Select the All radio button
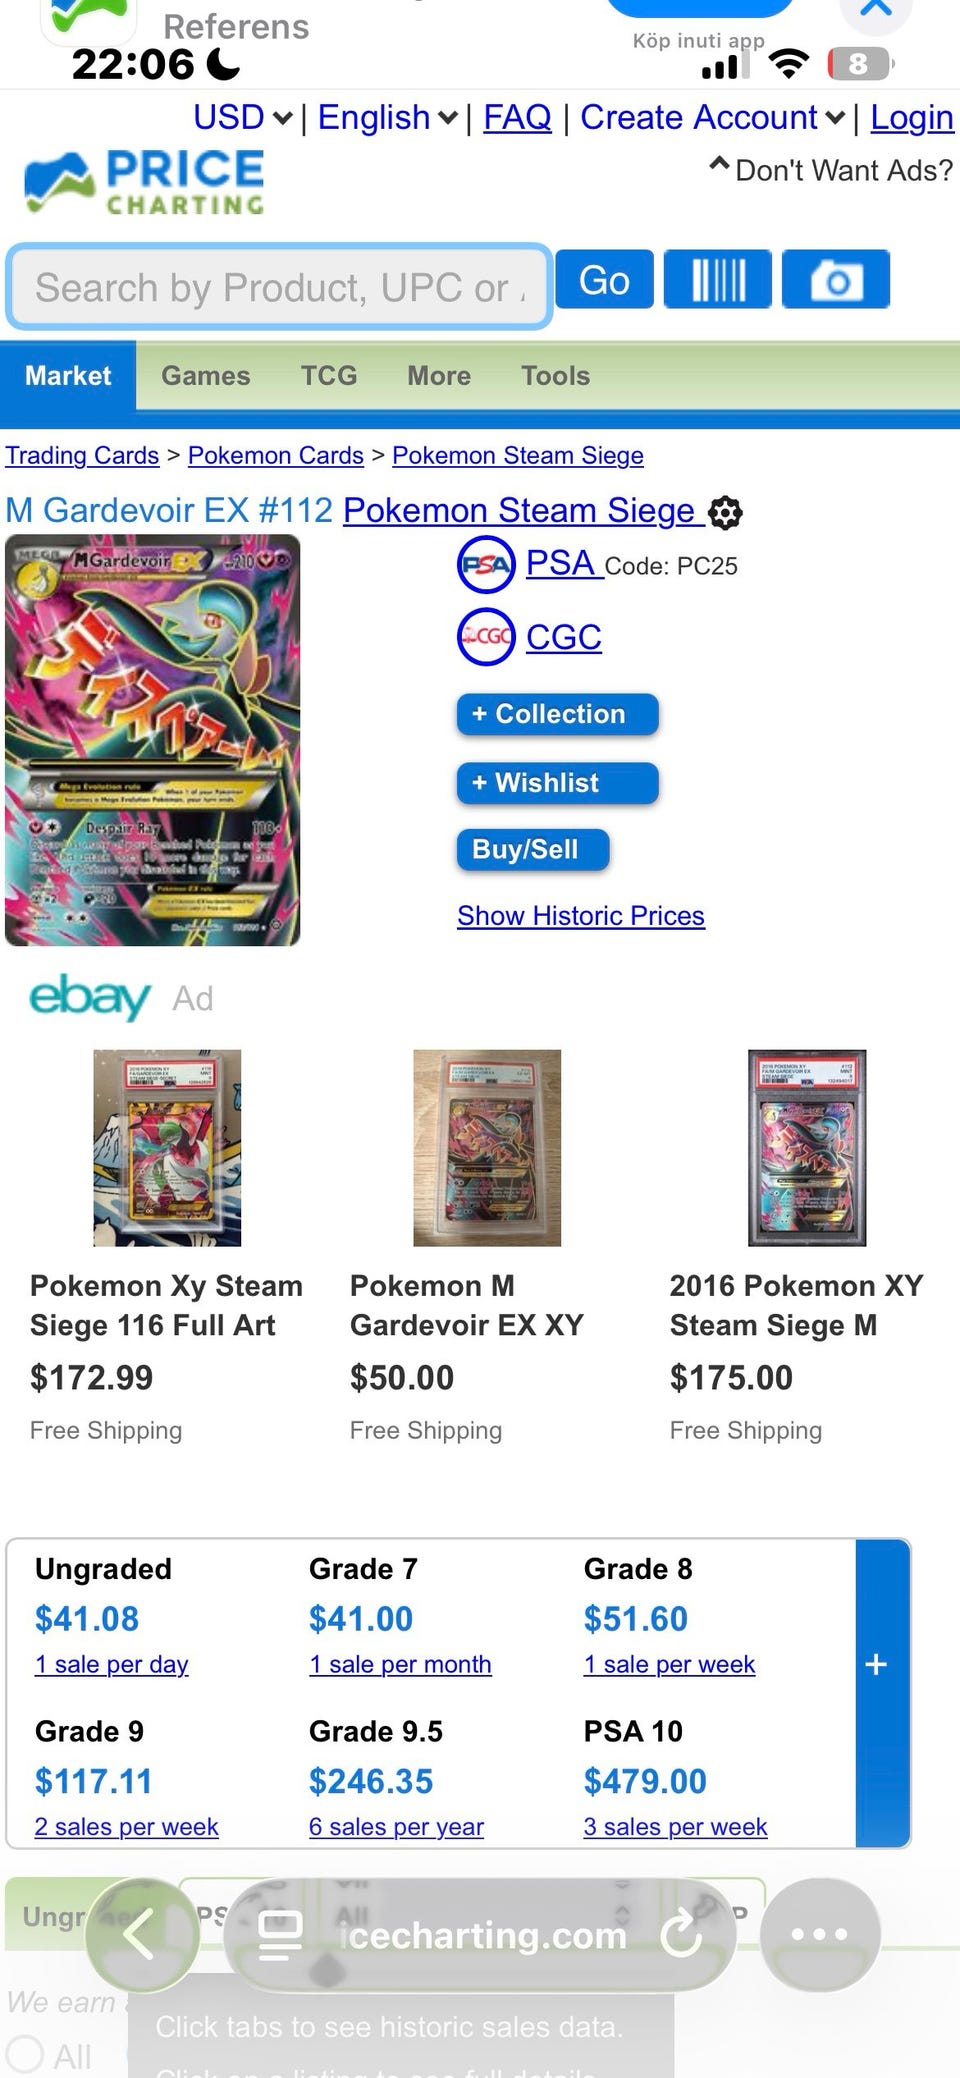The image size is (960, 2078). point(24,2055)
